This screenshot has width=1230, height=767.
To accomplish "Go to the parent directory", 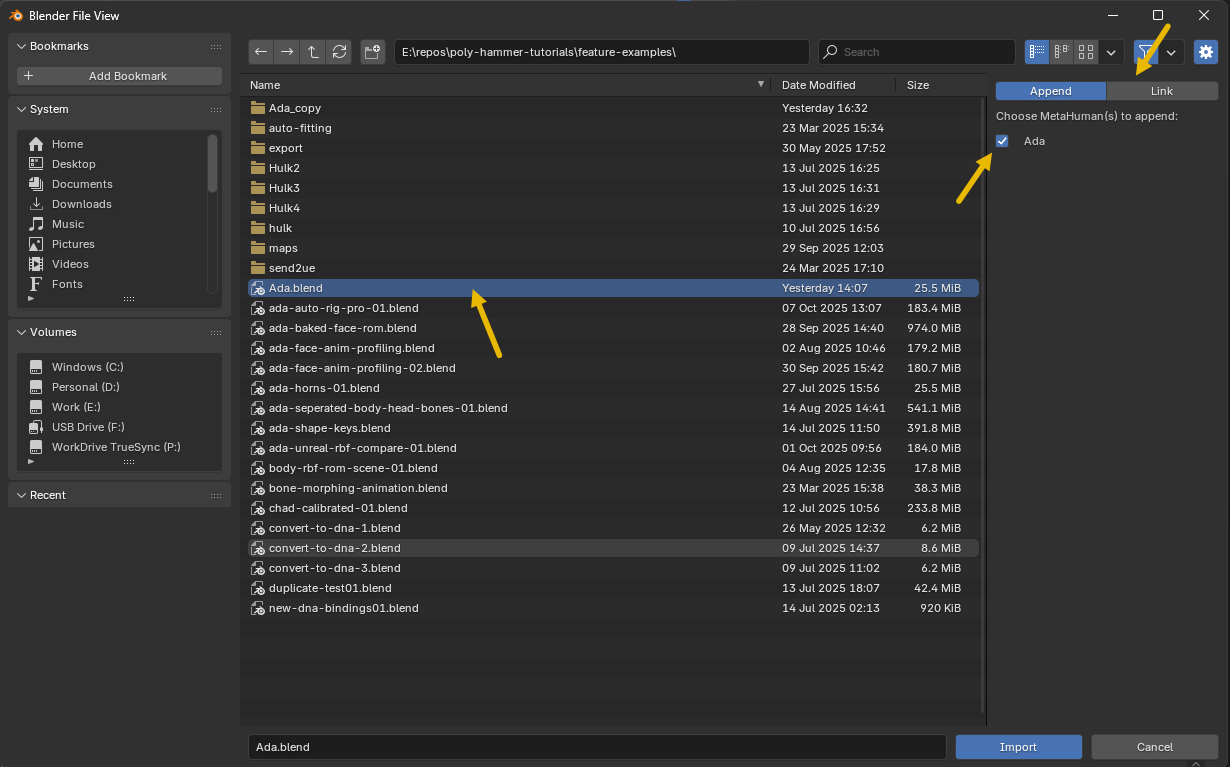I will (x=313, y=52).
